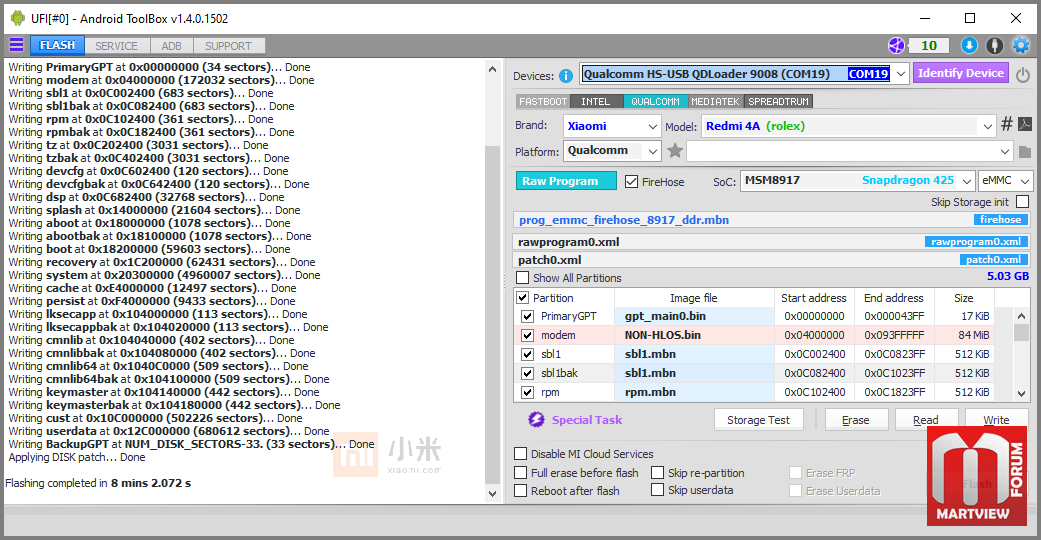
Task: Select the rpm.mbn image file cell
Action: click(694, 393)
